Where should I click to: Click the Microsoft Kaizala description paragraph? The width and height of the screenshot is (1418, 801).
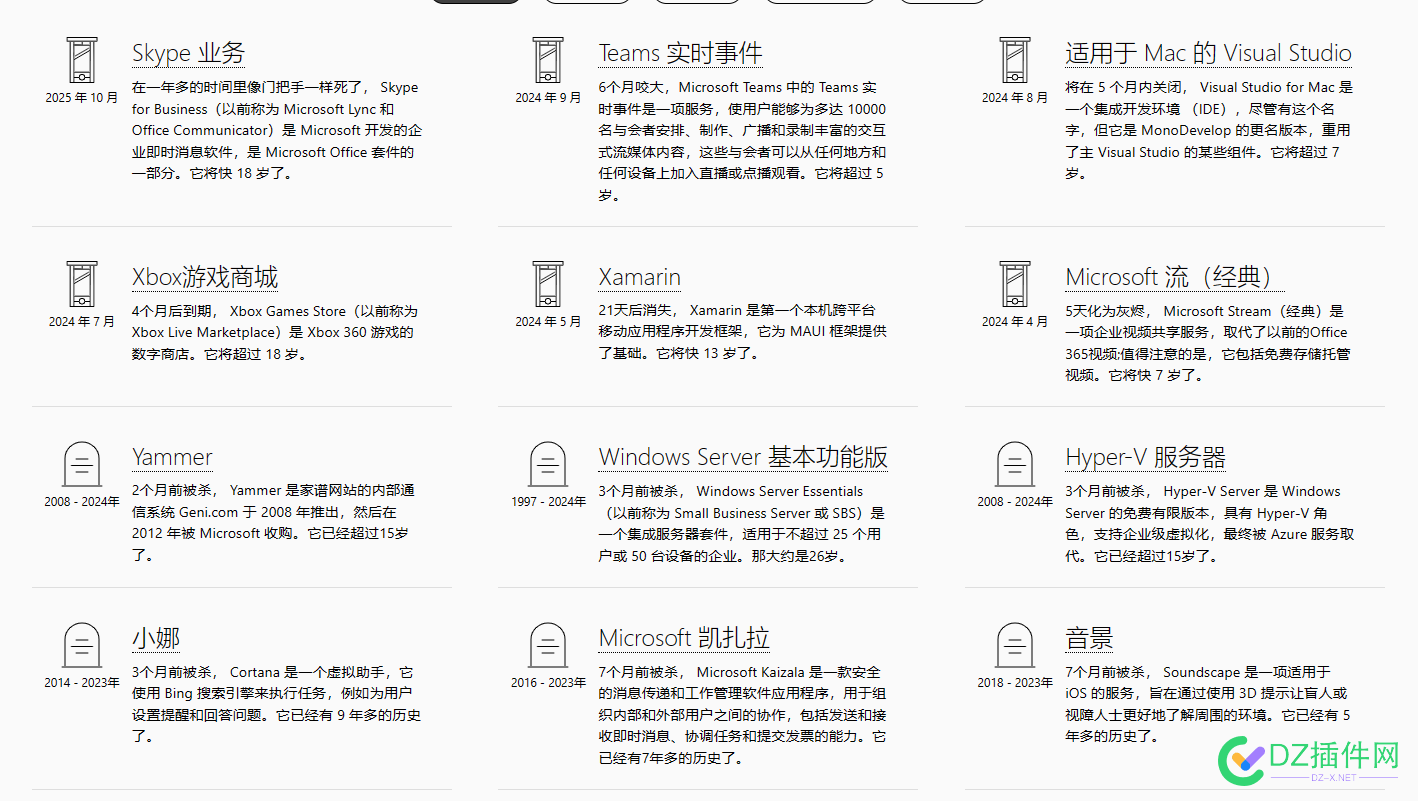tap(743, 715)
